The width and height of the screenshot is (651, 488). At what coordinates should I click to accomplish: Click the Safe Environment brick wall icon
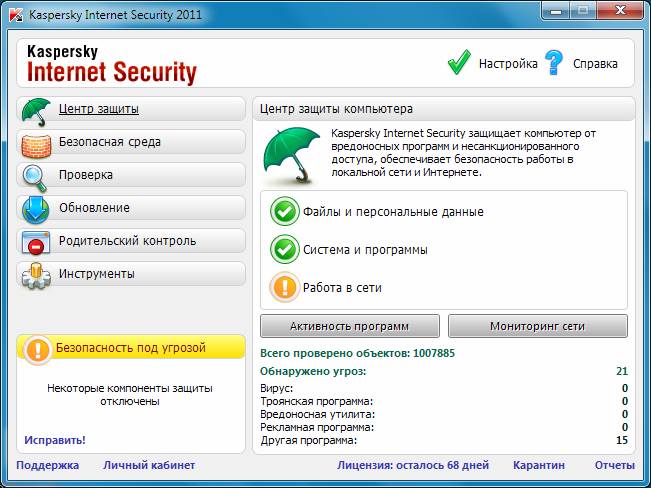pyautogui.click(x=36, y=142)
